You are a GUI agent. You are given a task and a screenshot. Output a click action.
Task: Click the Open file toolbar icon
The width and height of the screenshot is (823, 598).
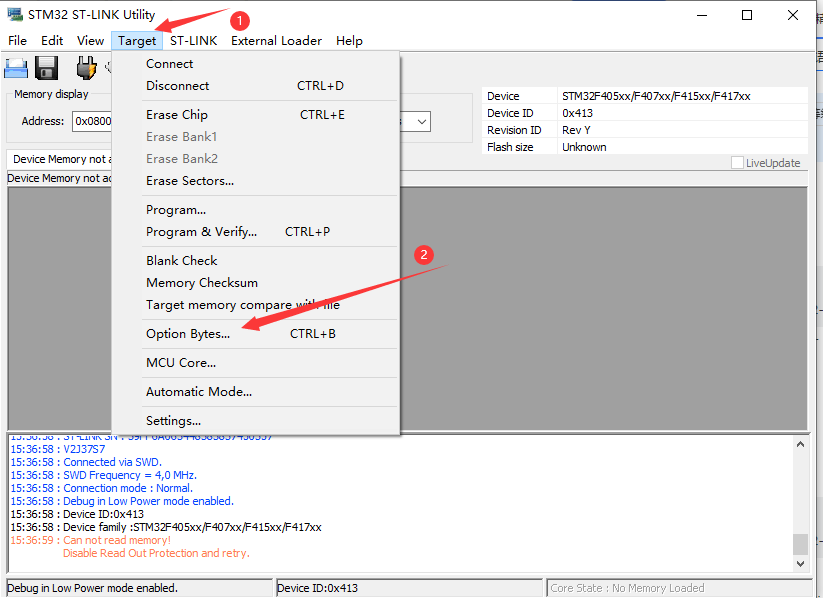[x=16, y=68]
